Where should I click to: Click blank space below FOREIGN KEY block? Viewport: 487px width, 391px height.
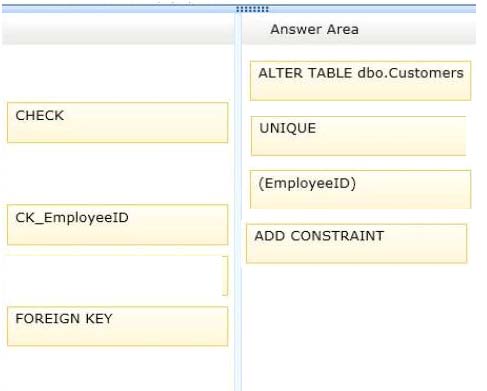point(117,368)
